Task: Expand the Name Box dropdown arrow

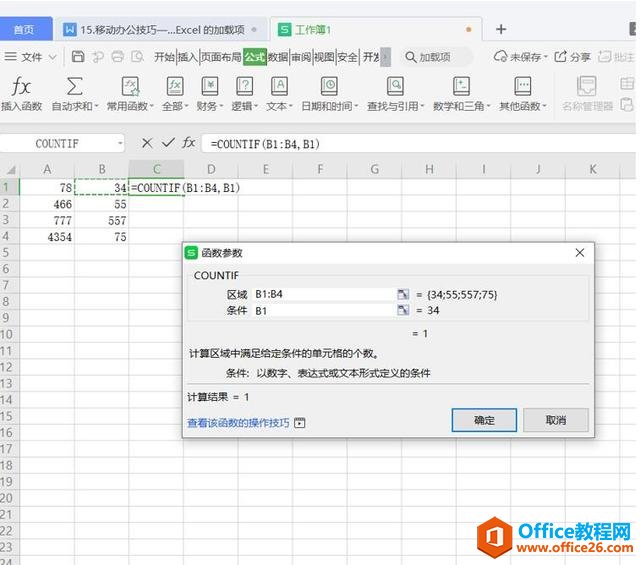Action: coord(120,143)
